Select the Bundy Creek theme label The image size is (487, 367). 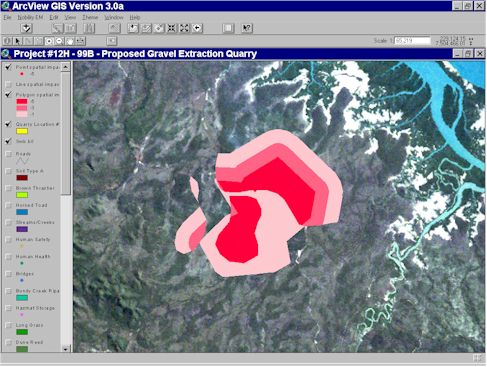(x=37, y=291)
